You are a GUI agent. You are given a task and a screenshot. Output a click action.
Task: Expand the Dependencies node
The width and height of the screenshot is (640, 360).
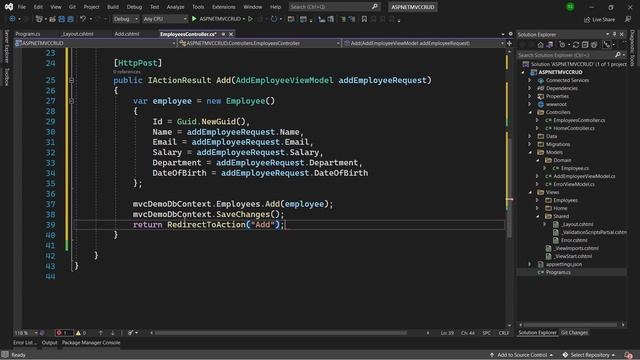[530, 88]
